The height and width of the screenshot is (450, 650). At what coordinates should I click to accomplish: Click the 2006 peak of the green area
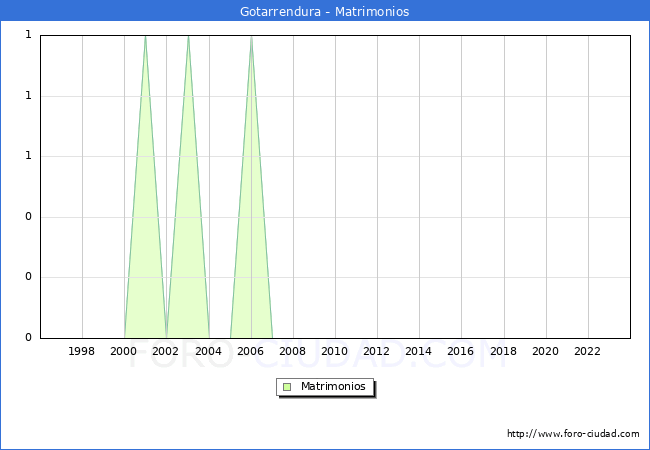251,37
